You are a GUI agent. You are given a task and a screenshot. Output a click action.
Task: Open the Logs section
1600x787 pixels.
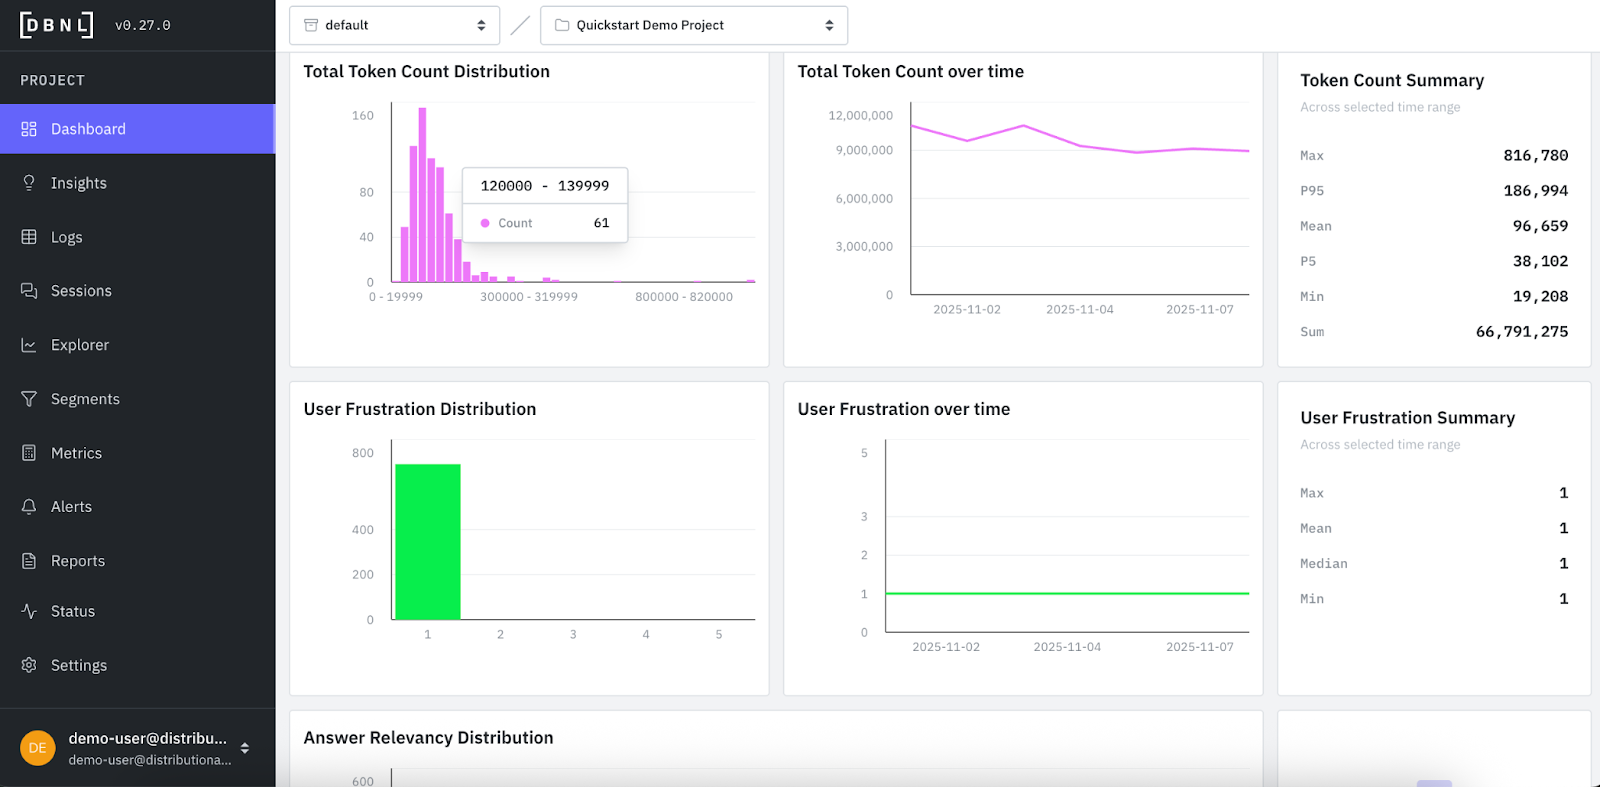[137, 237]
